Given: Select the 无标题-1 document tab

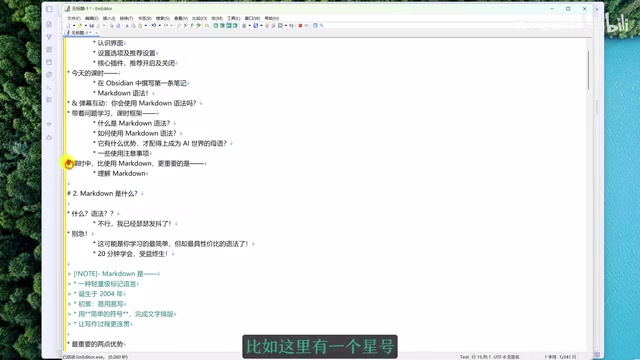Looking at the screenshot, I should (80, 32).
